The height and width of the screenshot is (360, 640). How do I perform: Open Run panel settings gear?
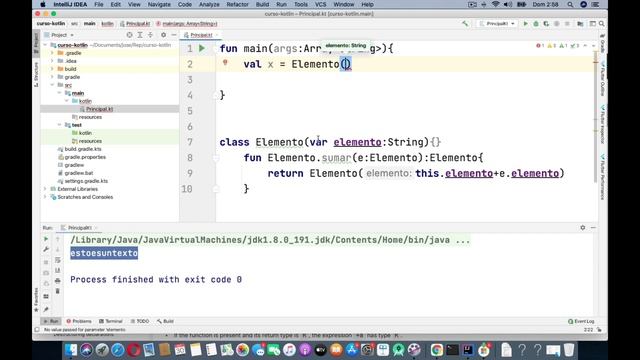tap(582, 227)
